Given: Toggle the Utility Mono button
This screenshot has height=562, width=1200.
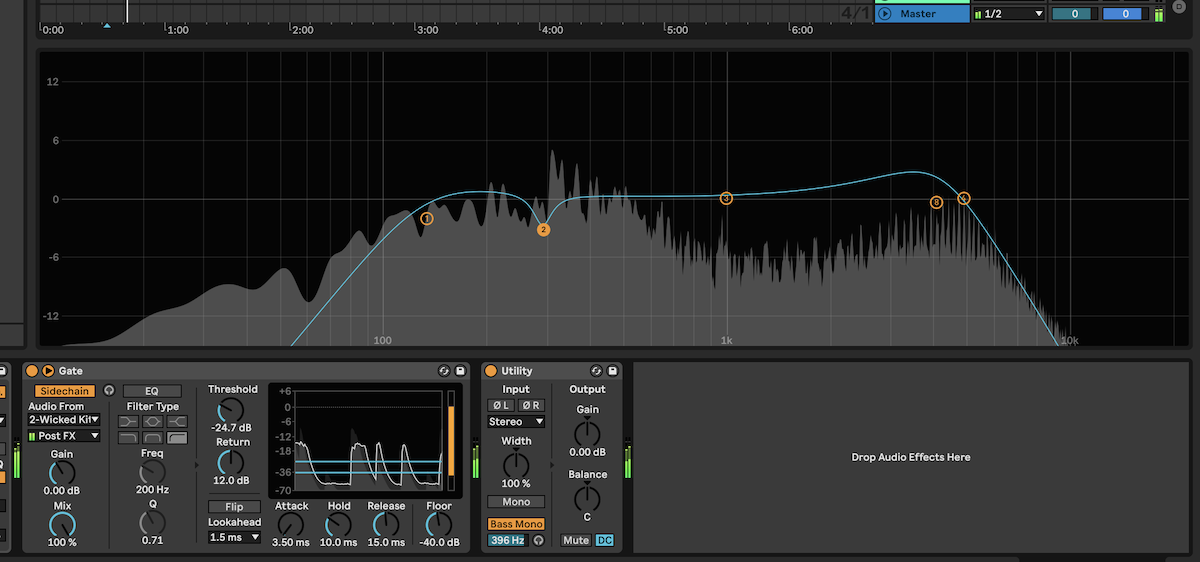Looking at the screenshot, I should tap(516, 502).
